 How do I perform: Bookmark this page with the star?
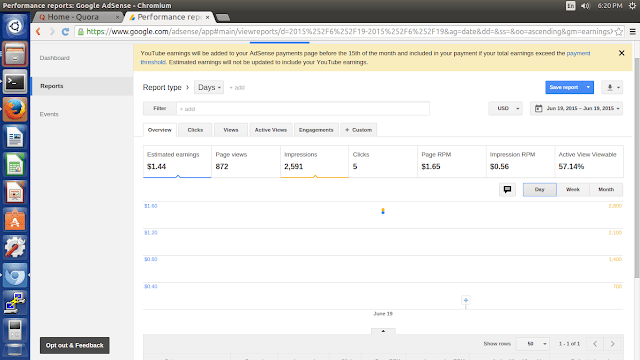click(619, 31)
